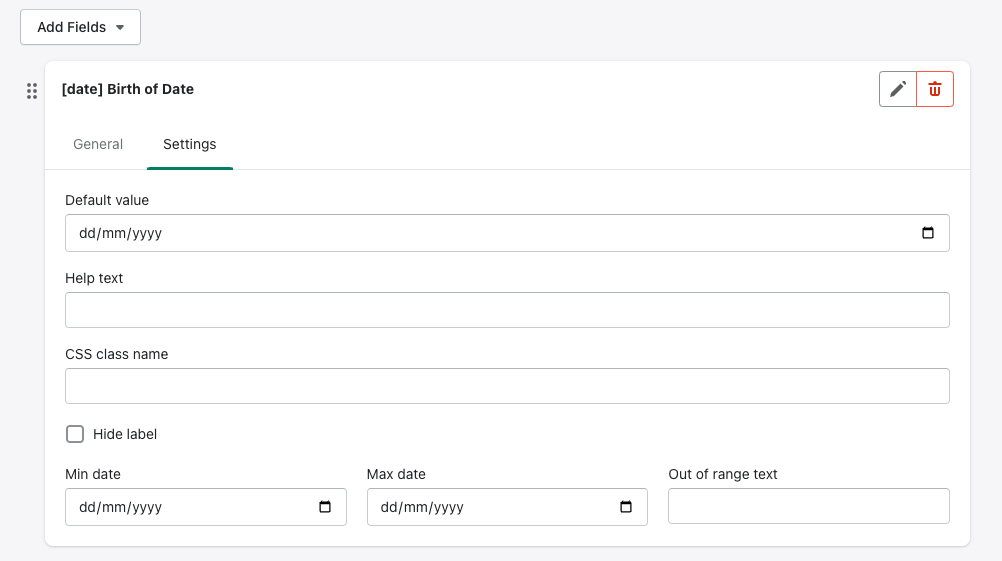Focus the Out of range text input
Image resolution: width=1002 pixels, height=561 pixels.
point(808,506)
